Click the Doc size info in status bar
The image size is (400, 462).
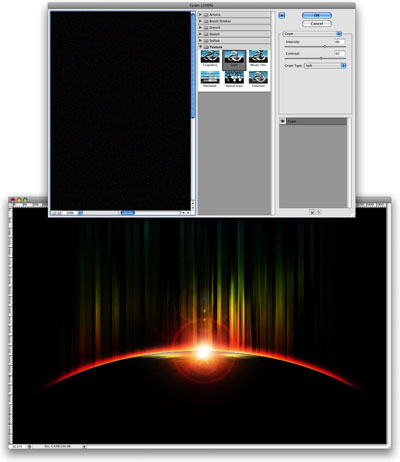[58, 446]
